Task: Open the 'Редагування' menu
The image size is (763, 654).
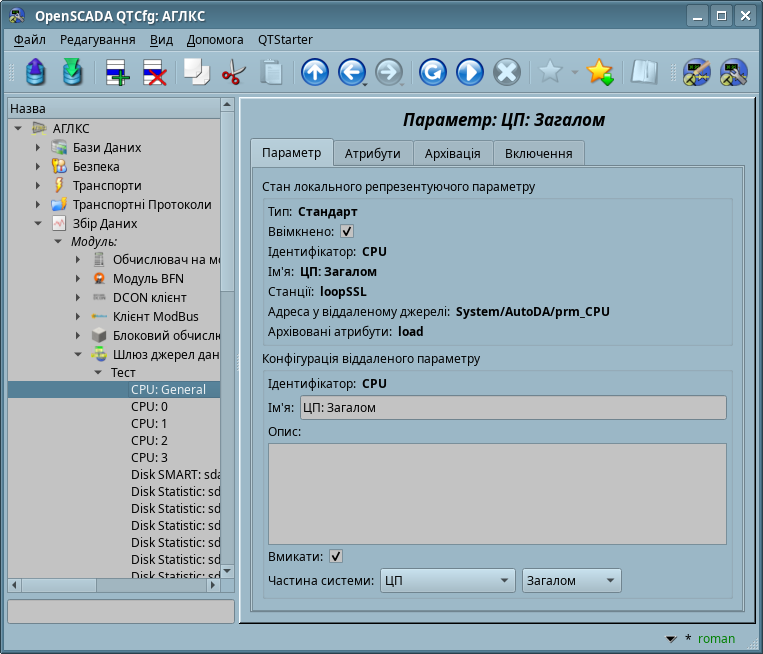Action: pos(97,39)
